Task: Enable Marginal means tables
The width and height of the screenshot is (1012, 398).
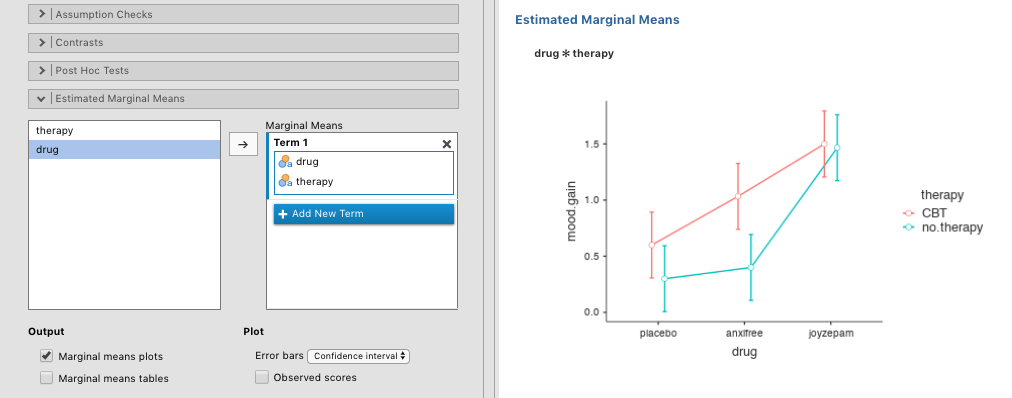Action: [46, 378]
